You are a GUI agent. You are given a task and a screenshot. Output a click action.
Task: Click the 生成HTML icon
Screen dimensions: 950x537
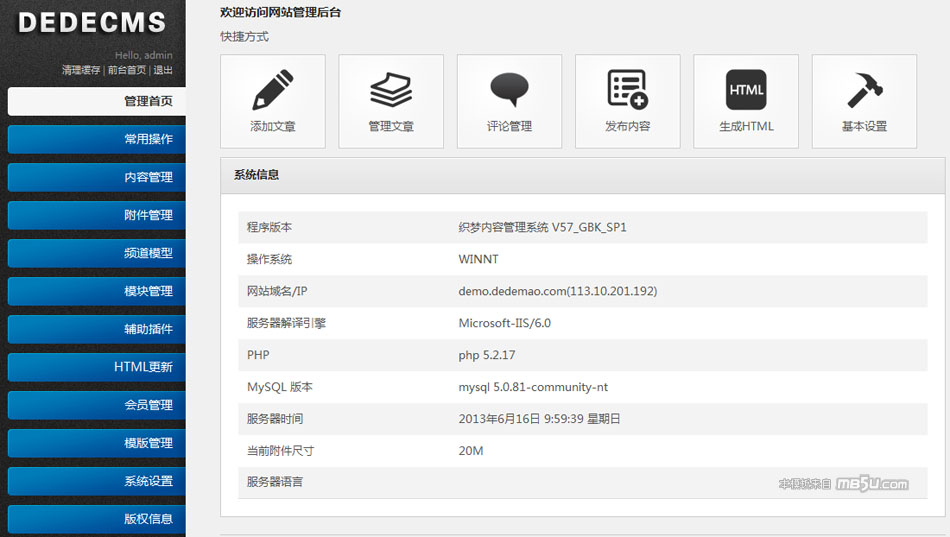pyautogui.click(x=746, y=90)
